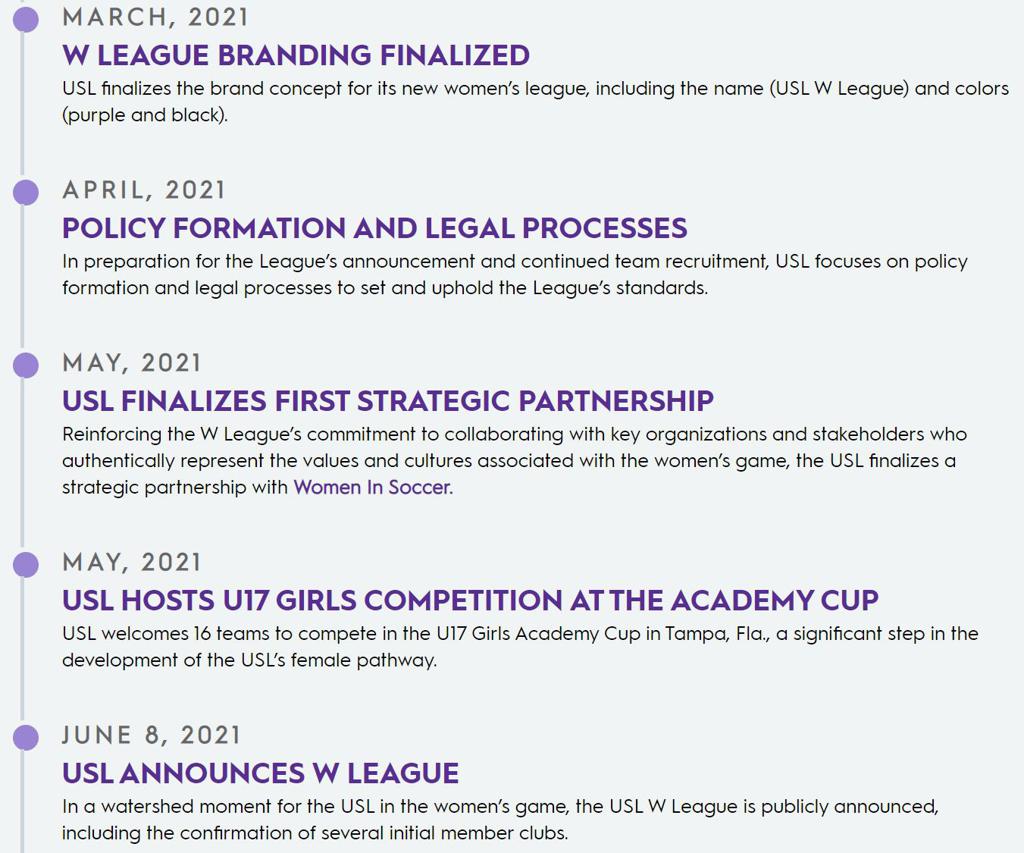Click the paragraph about 16 teams in Tampa
The height and width of the screenshot is (853, 1024).
[x=519, y=646]
